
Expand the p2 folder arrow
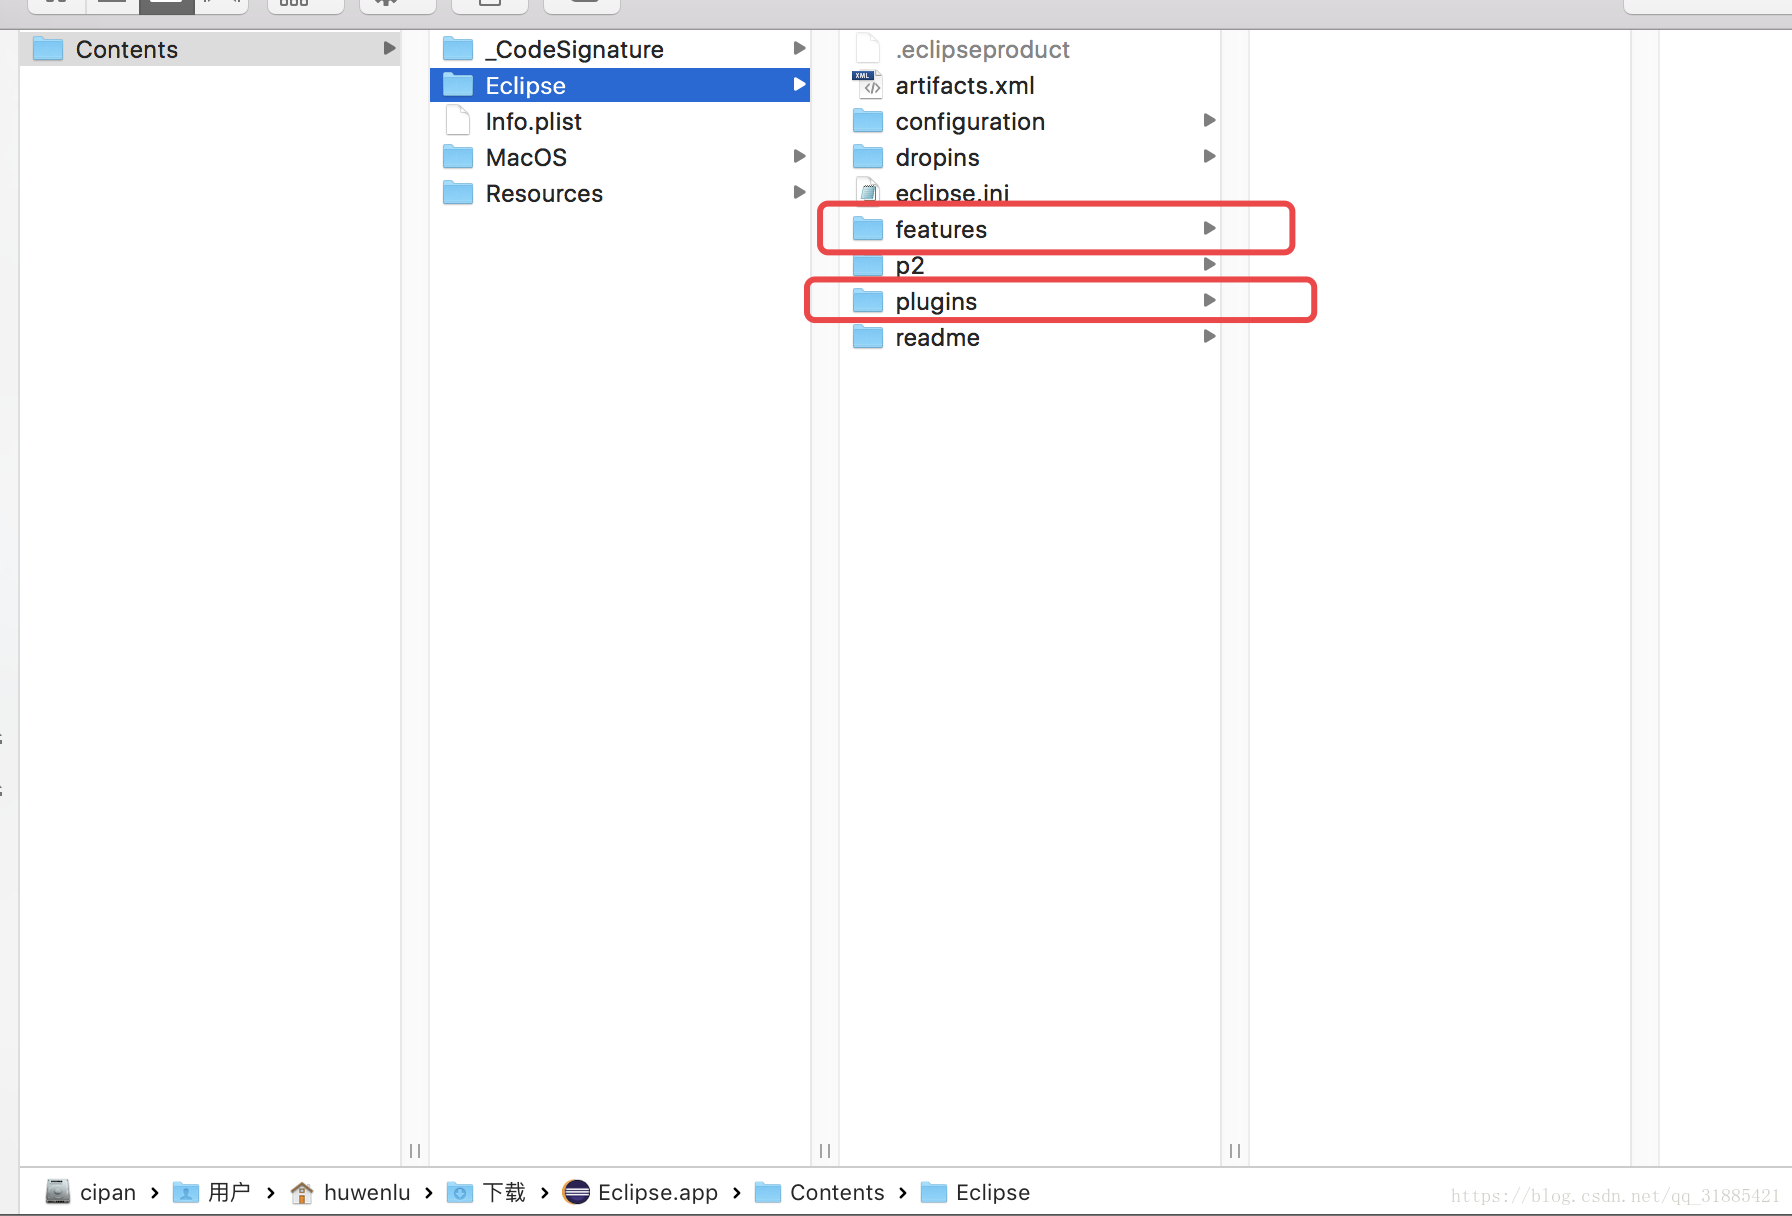tap(1209, 265)
